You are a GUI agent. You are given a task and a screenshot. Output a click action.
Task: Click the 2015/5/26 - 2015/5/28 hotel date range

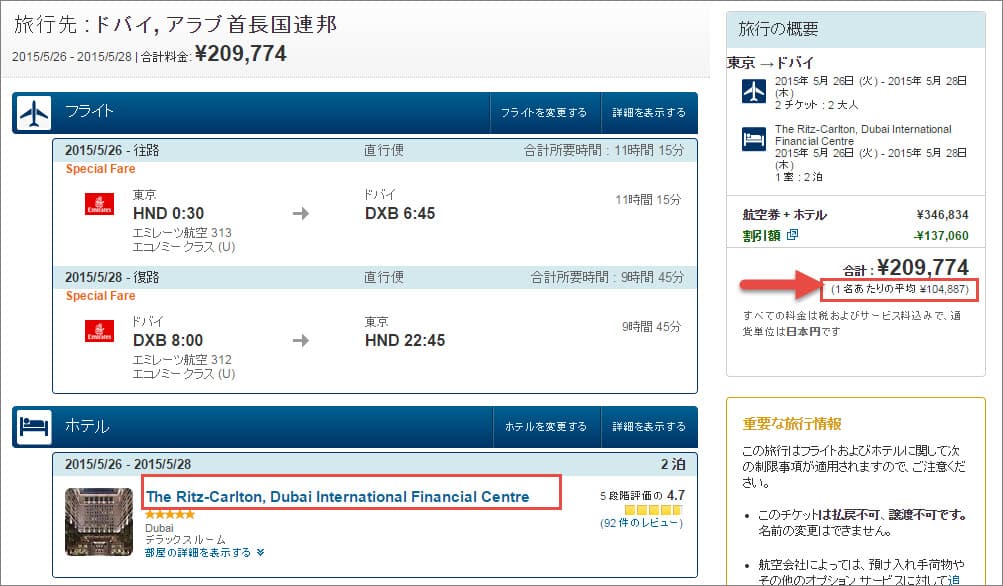[x=128, y=464]
